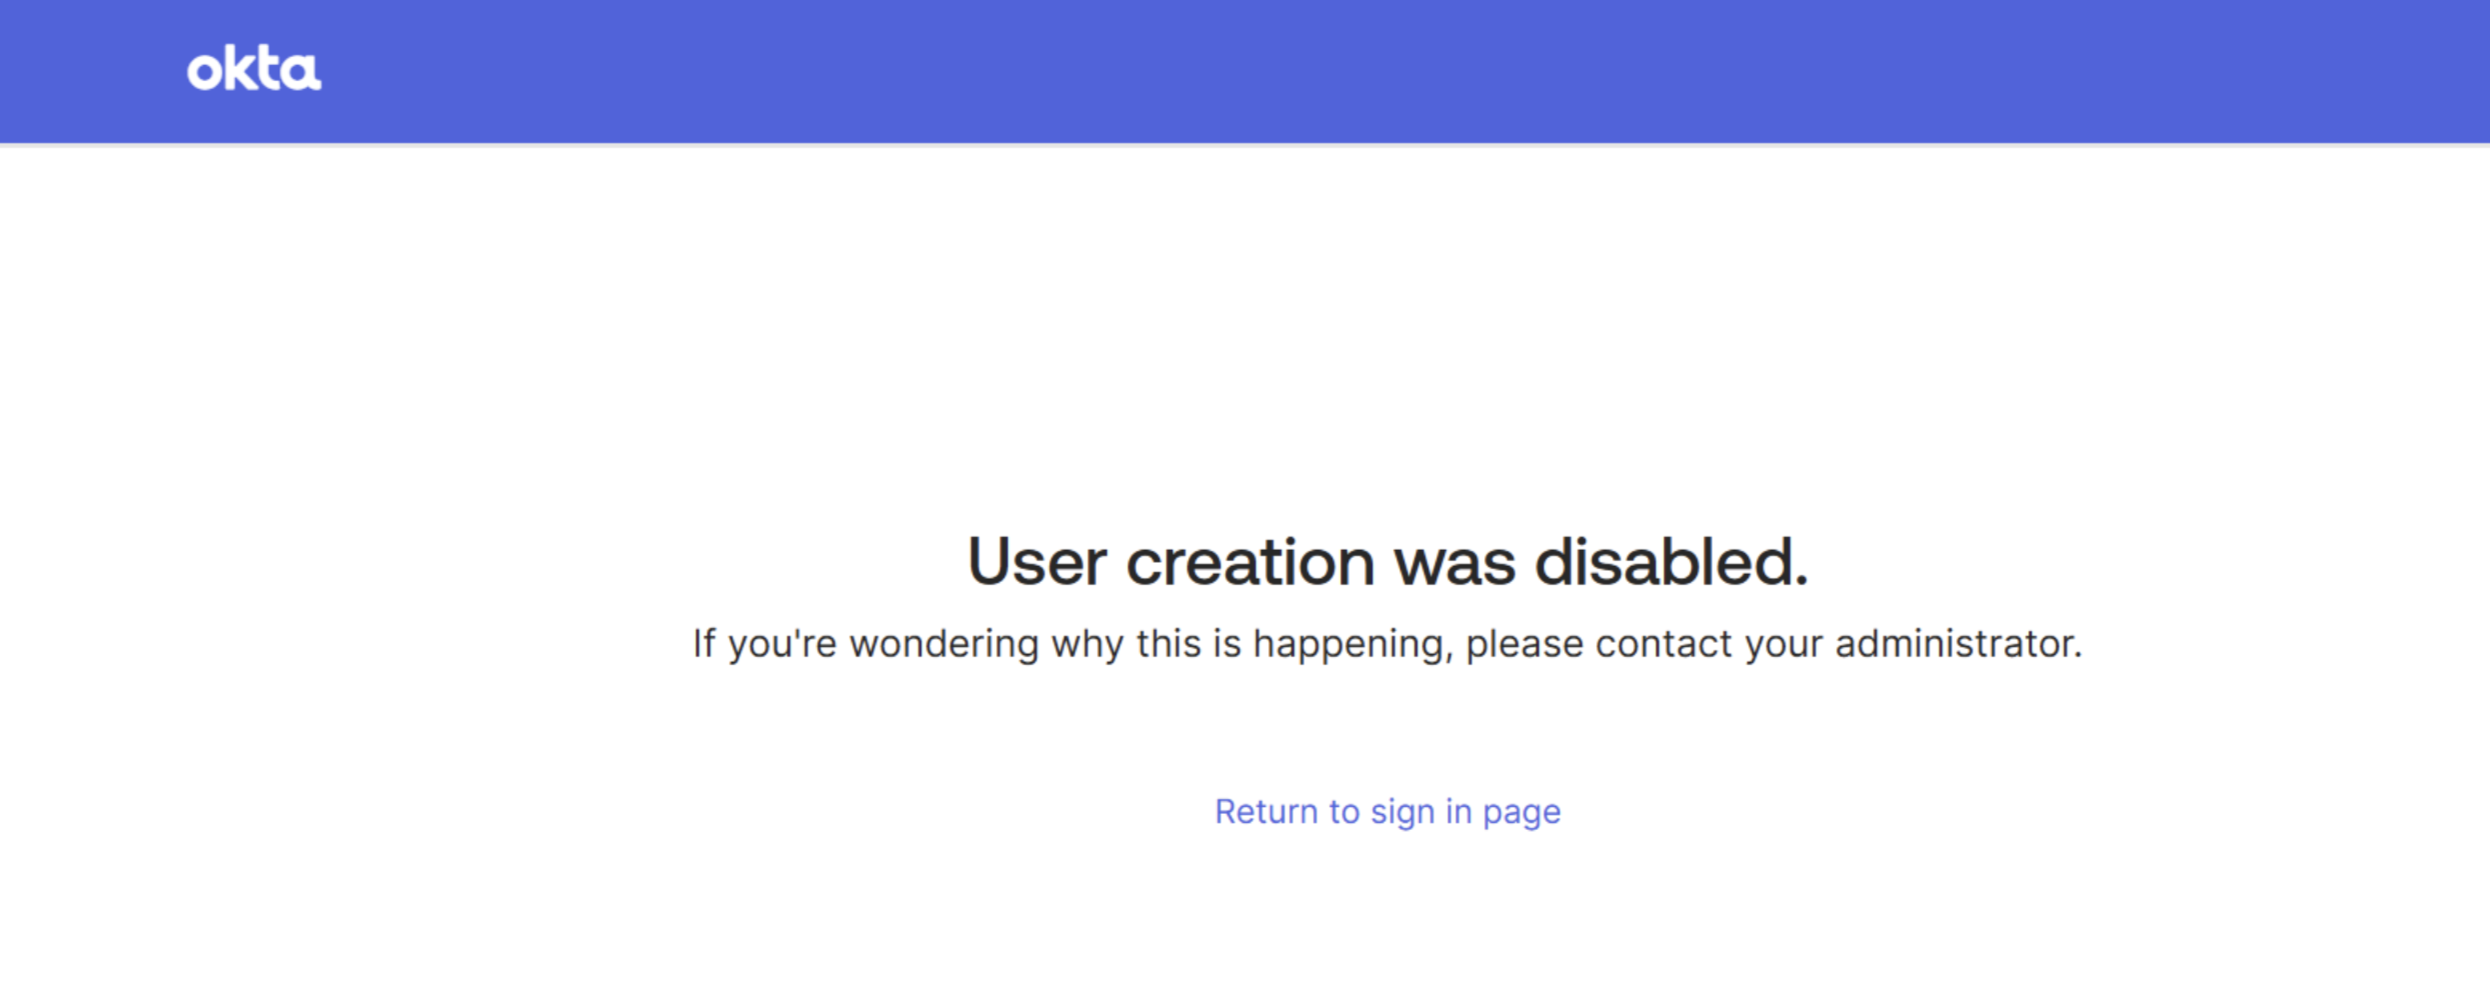Click the word "page" in the link
The image size is (2490, 992).
pos(1521,813)
